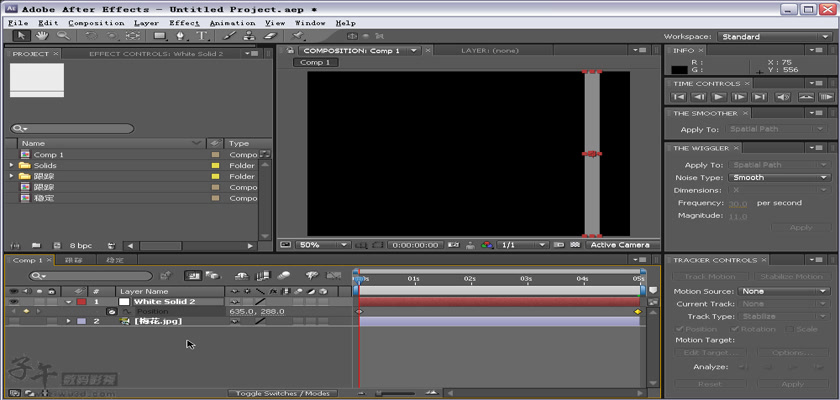Select the Clone Stamp tool

[249, 36]
